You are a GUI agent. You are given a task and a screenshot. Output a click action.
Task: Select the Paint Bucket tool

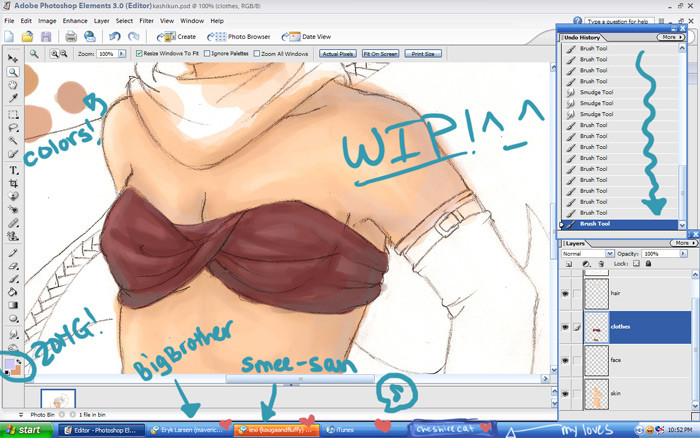14,292
